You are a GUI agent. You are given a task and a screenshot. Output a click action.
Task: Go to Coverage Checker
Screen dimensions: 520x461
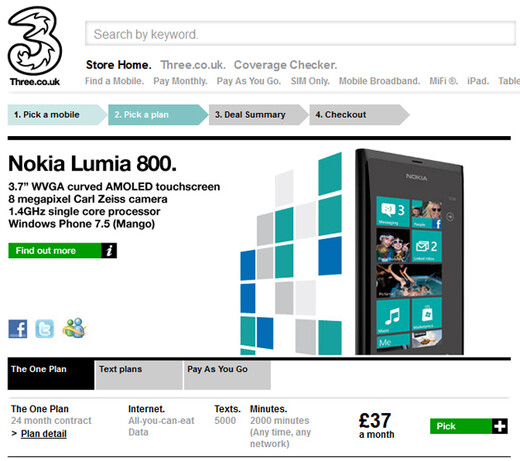click(x=285, y=65)
